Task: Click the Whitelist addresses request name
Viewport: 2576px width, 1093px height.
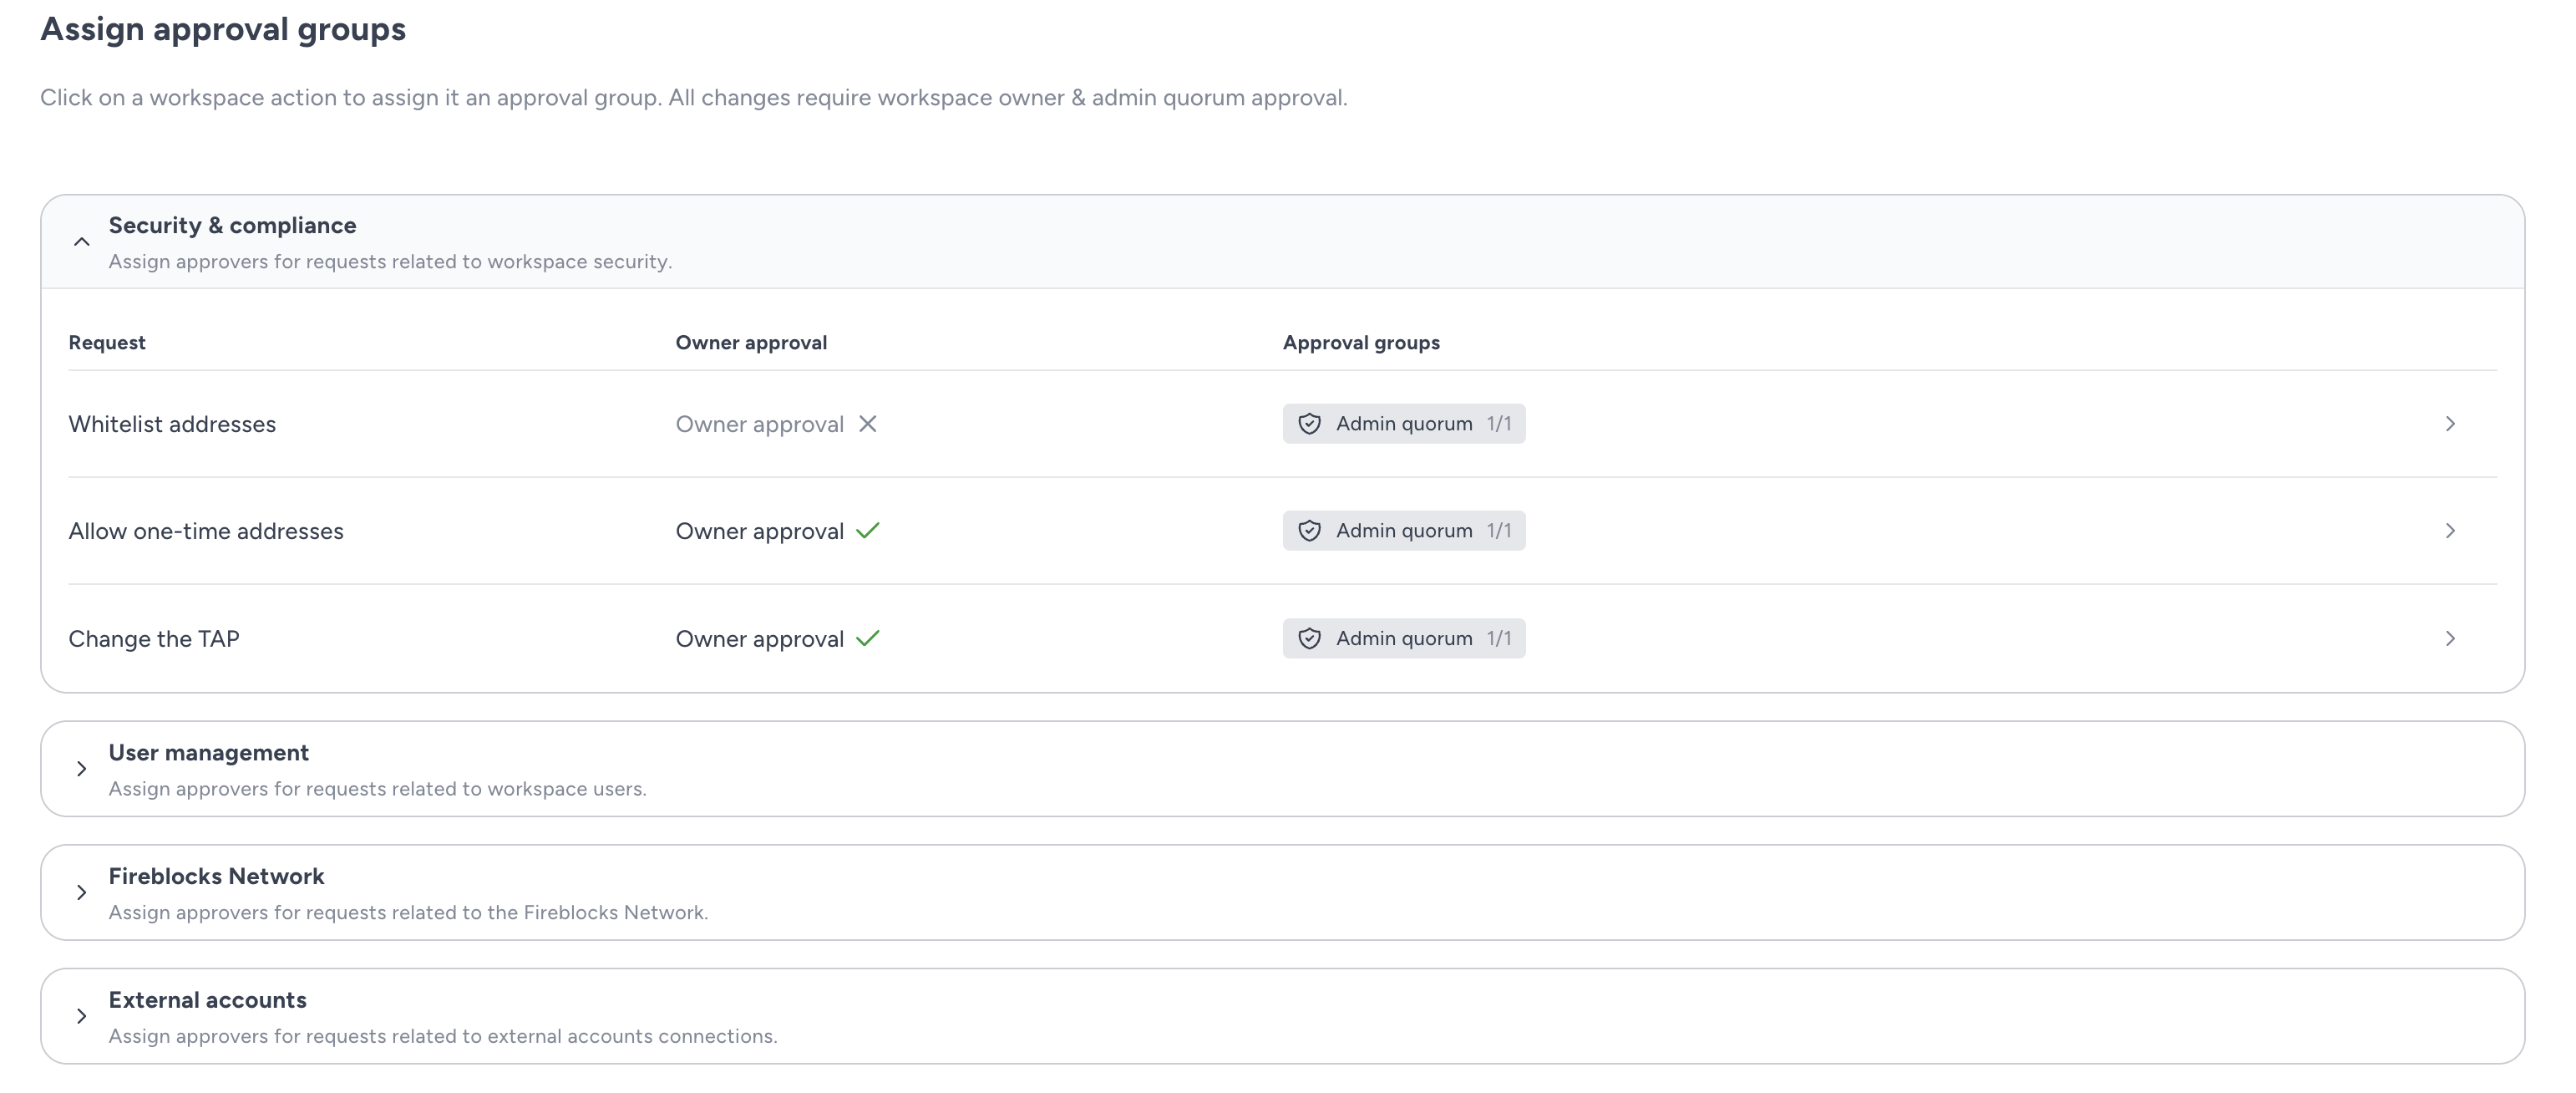Action: [x=172, y=425]
